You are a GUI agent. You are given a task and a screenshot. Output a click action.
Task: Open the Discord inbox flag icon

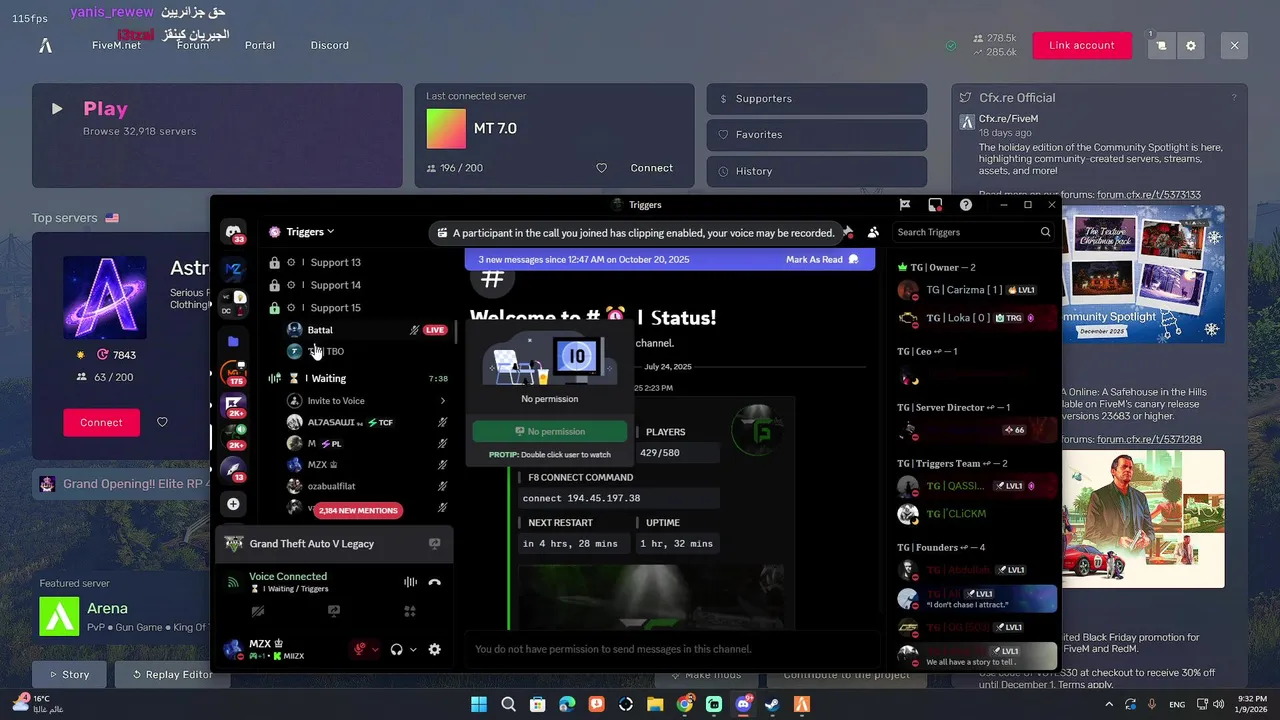click(x=905, y=204)
